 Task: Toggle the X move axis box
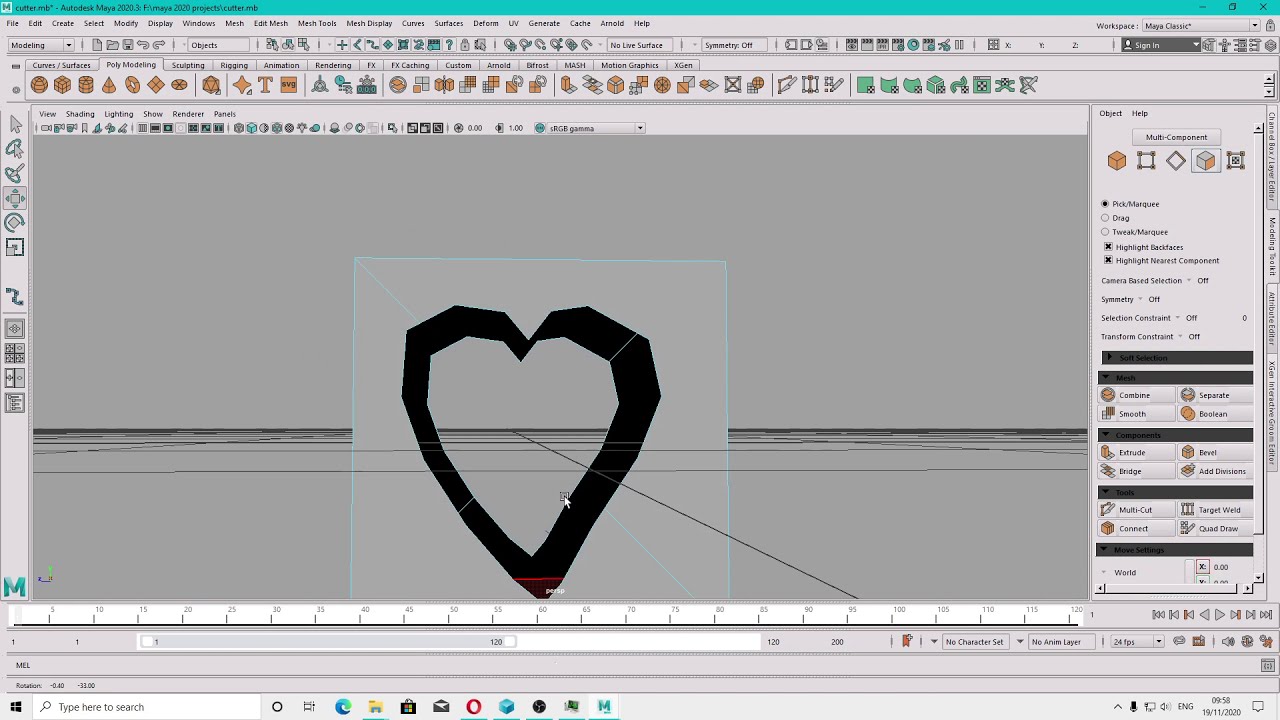pos(1203,567)
